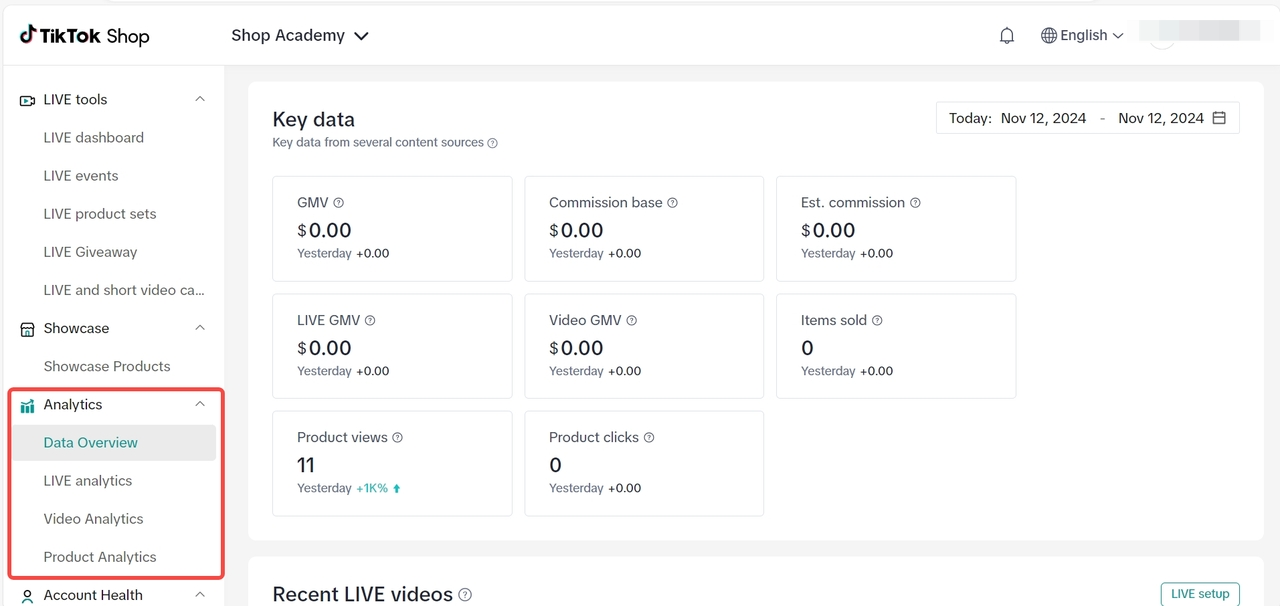Click the TikTok Shop logo

coord(85,36)
